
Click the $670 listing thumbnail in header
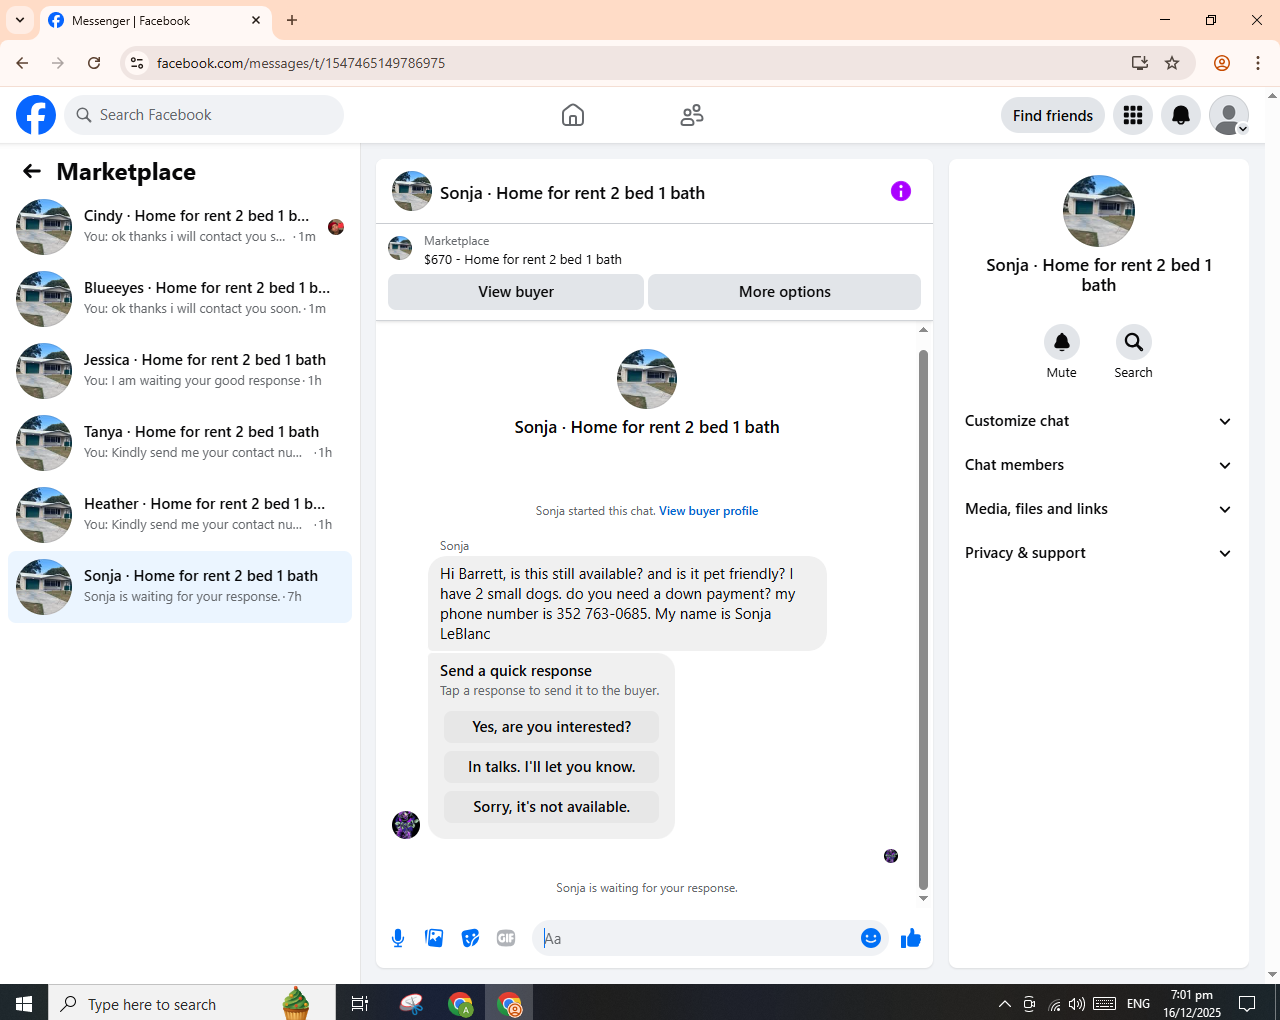click(400, 248)
